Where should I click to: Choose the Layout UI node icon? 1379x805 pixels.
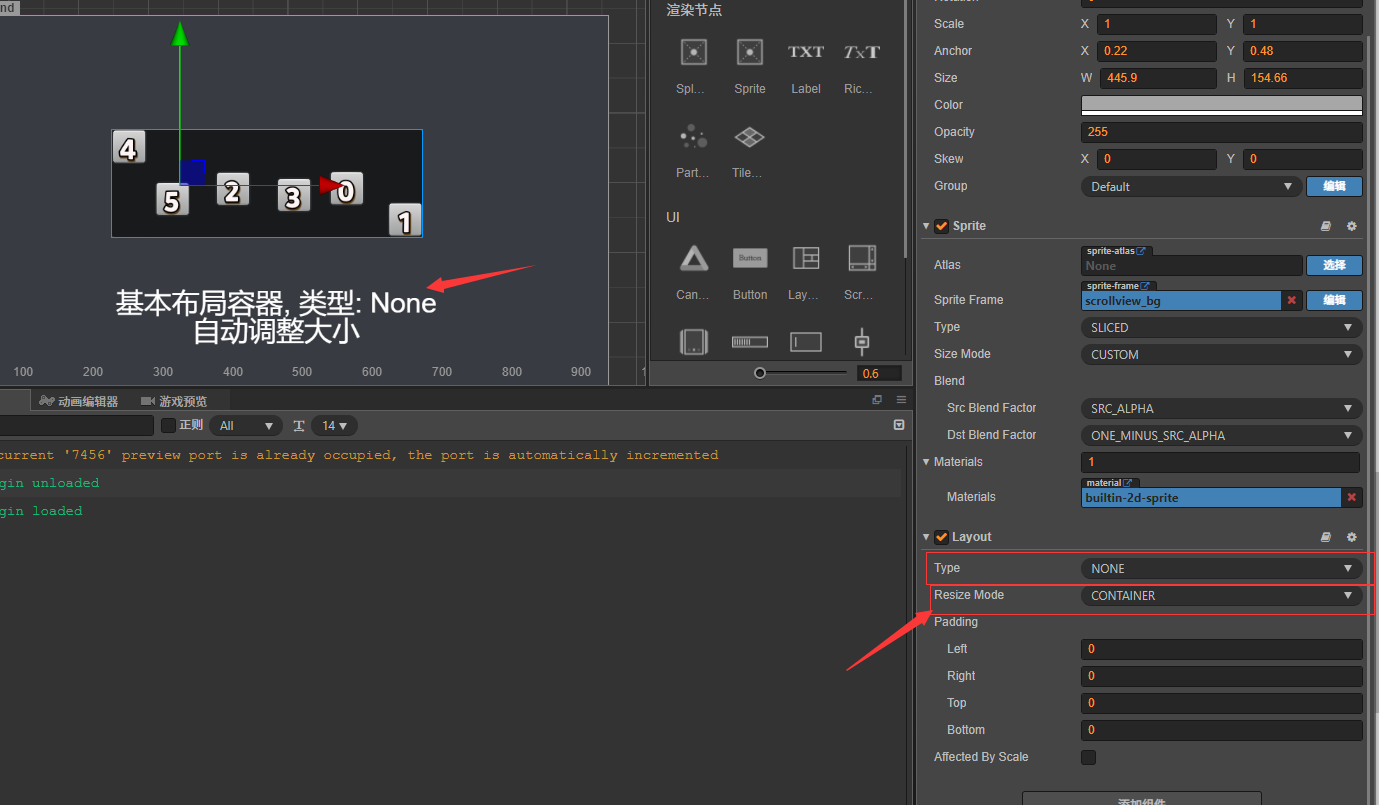806,258
